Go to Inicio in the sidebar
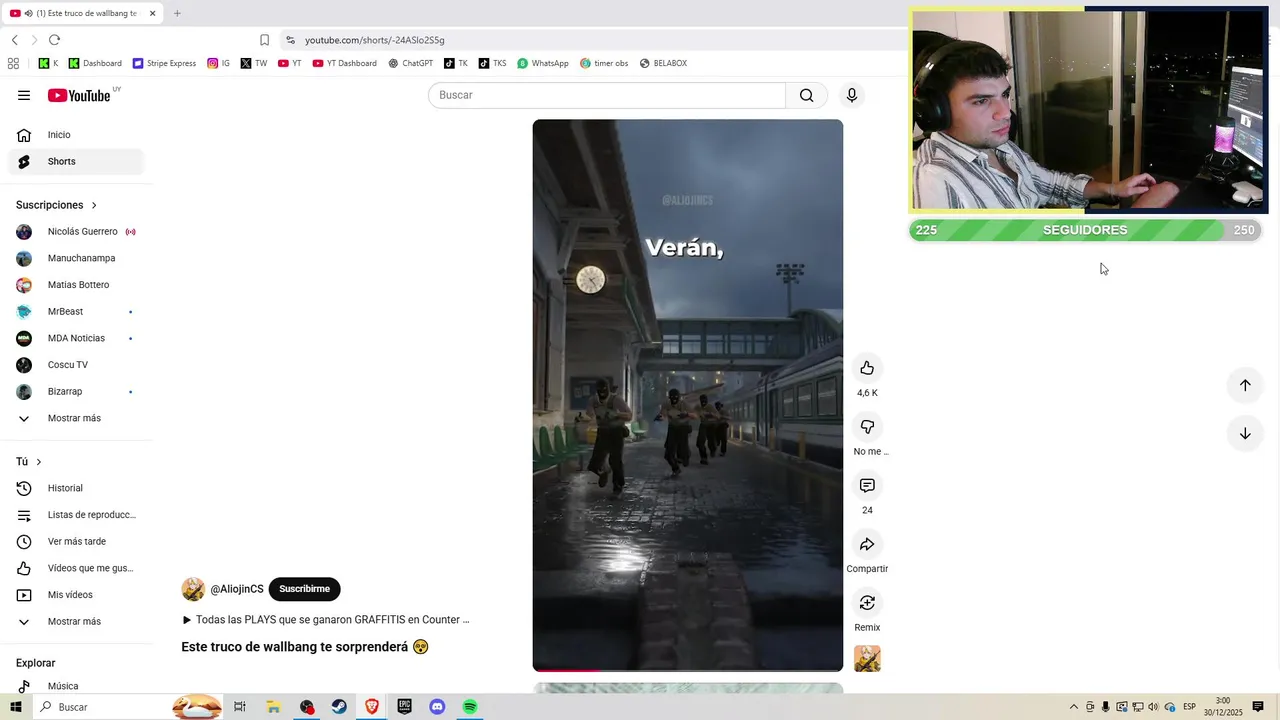 (x=76, y=135)
